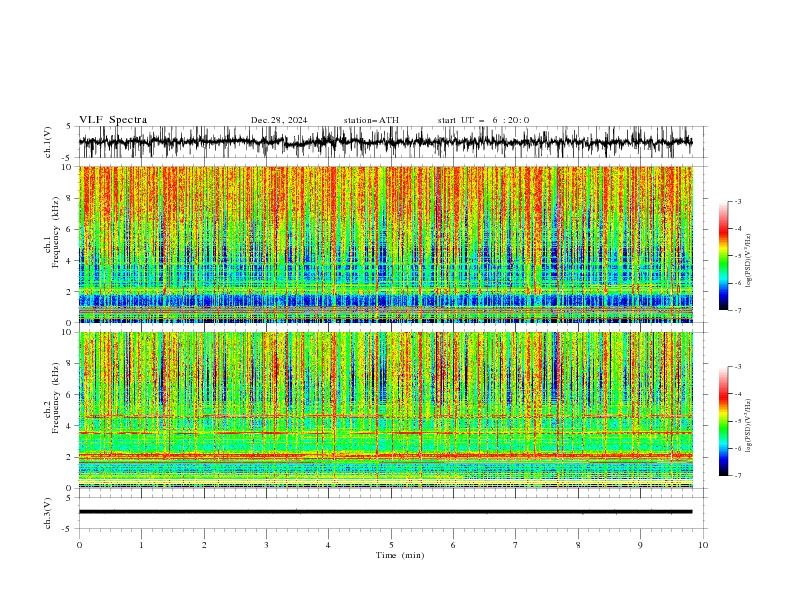Click the "-5" tick on ch.3(V) axis
The image size is (792, 612).
point(68,529)
